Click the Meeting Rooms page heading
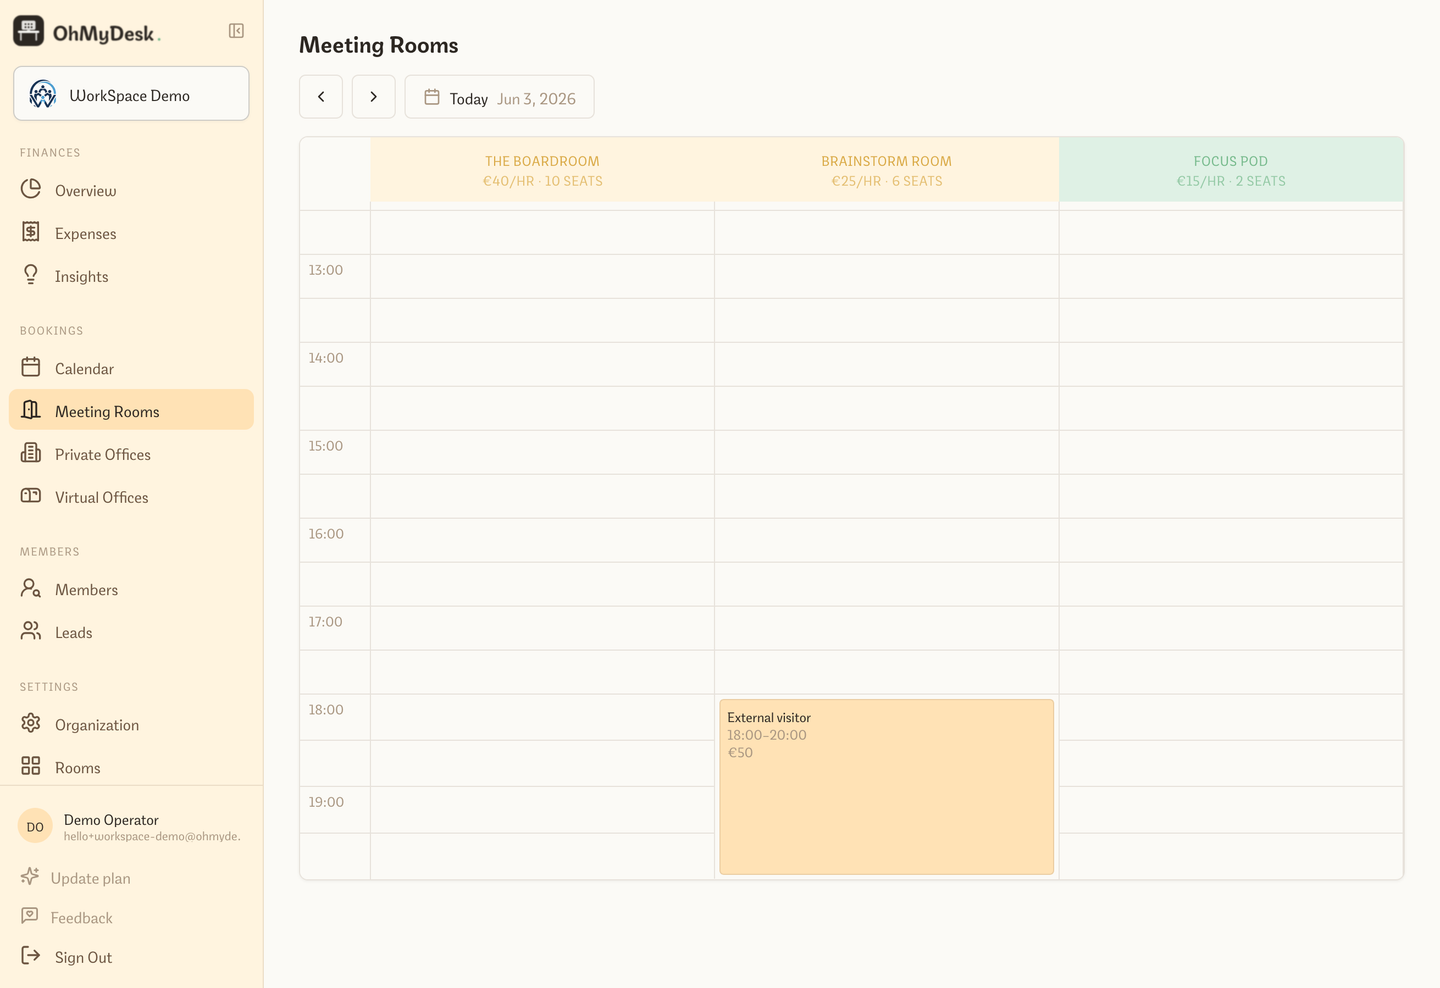 click(379, 45)
